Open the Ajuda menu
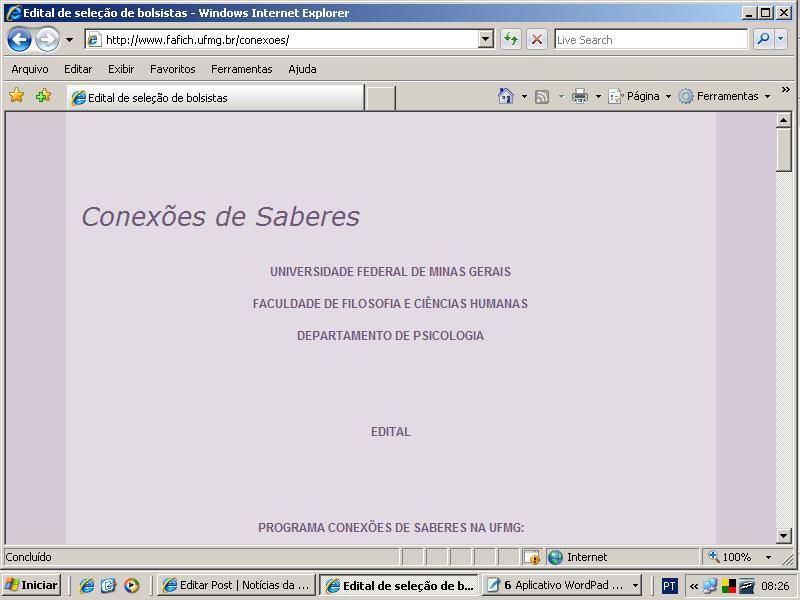800x600 pixels. [x=302, y=69]
